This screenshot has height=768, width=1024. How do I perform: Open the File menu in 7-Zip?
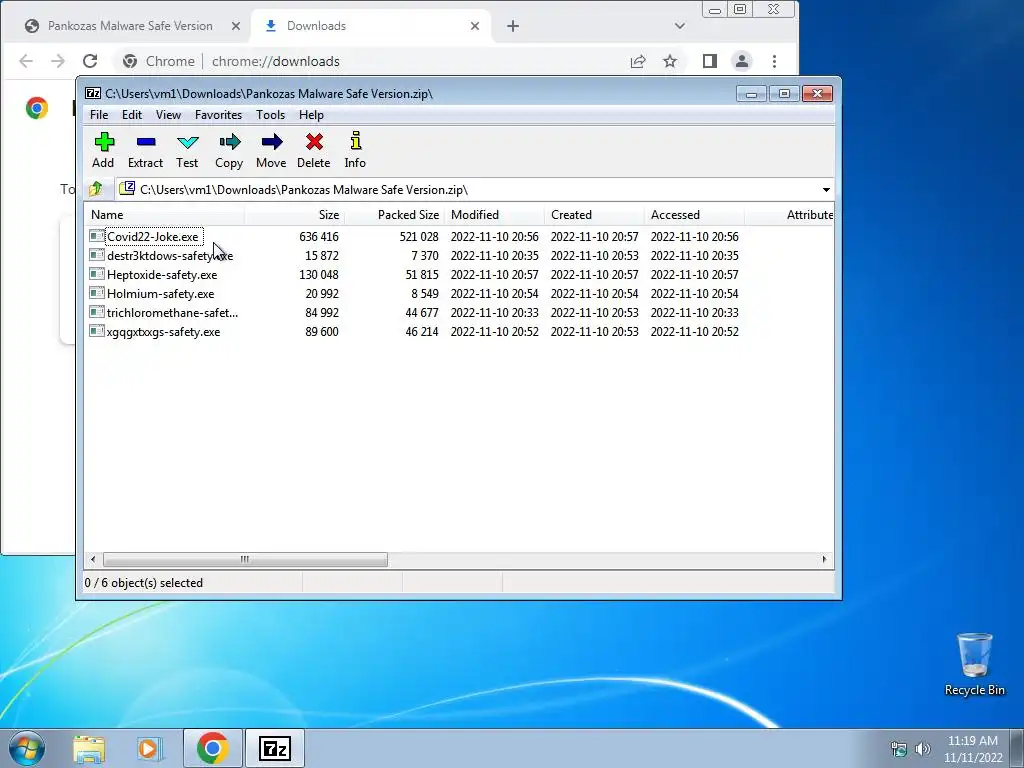pyautogui.click(x=99, y=115)
